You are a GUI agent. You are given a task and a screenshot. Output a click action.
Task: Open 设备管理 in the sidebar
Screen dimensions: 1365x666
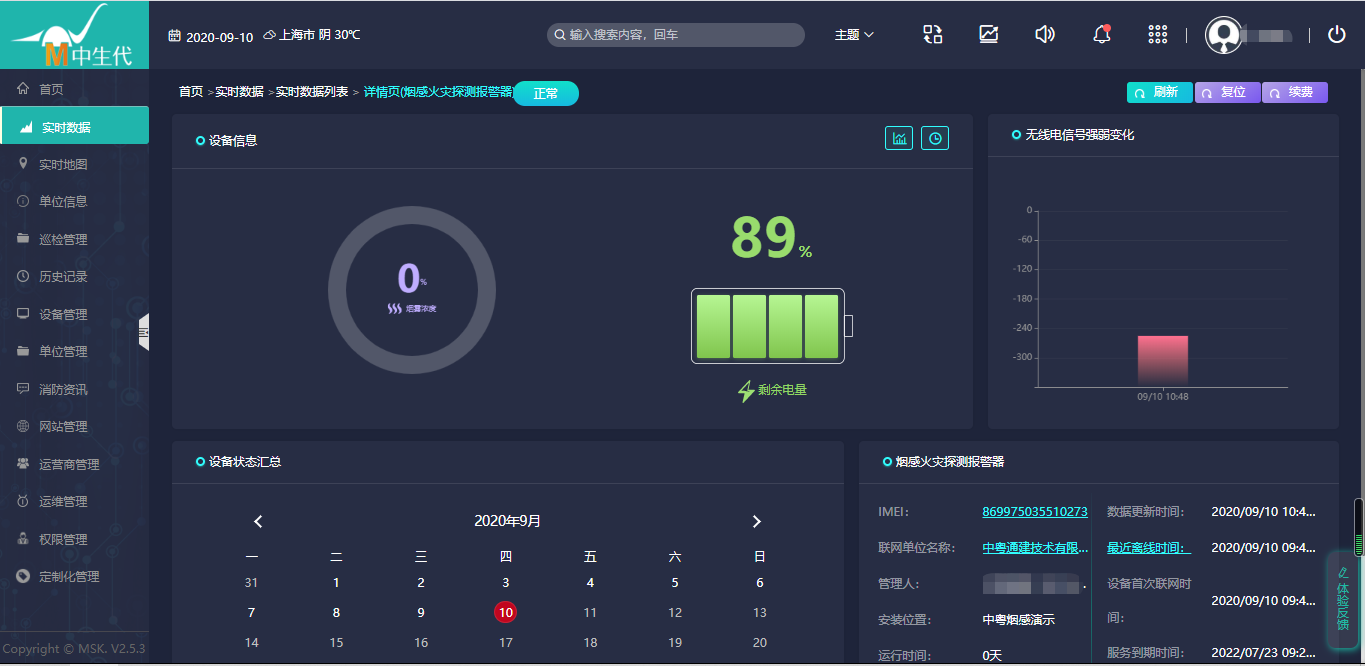click(x=63, y=314)
